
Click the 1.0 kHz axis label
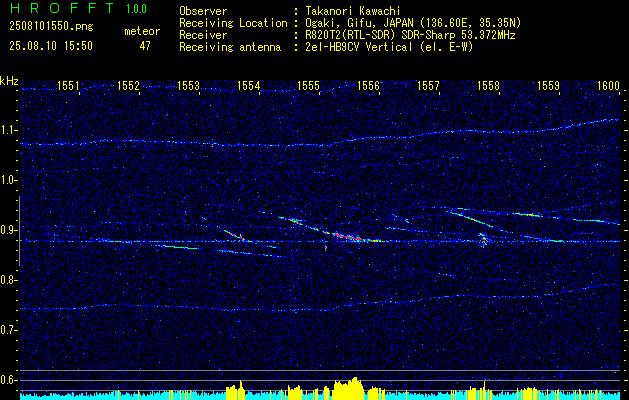click(8, 181)
